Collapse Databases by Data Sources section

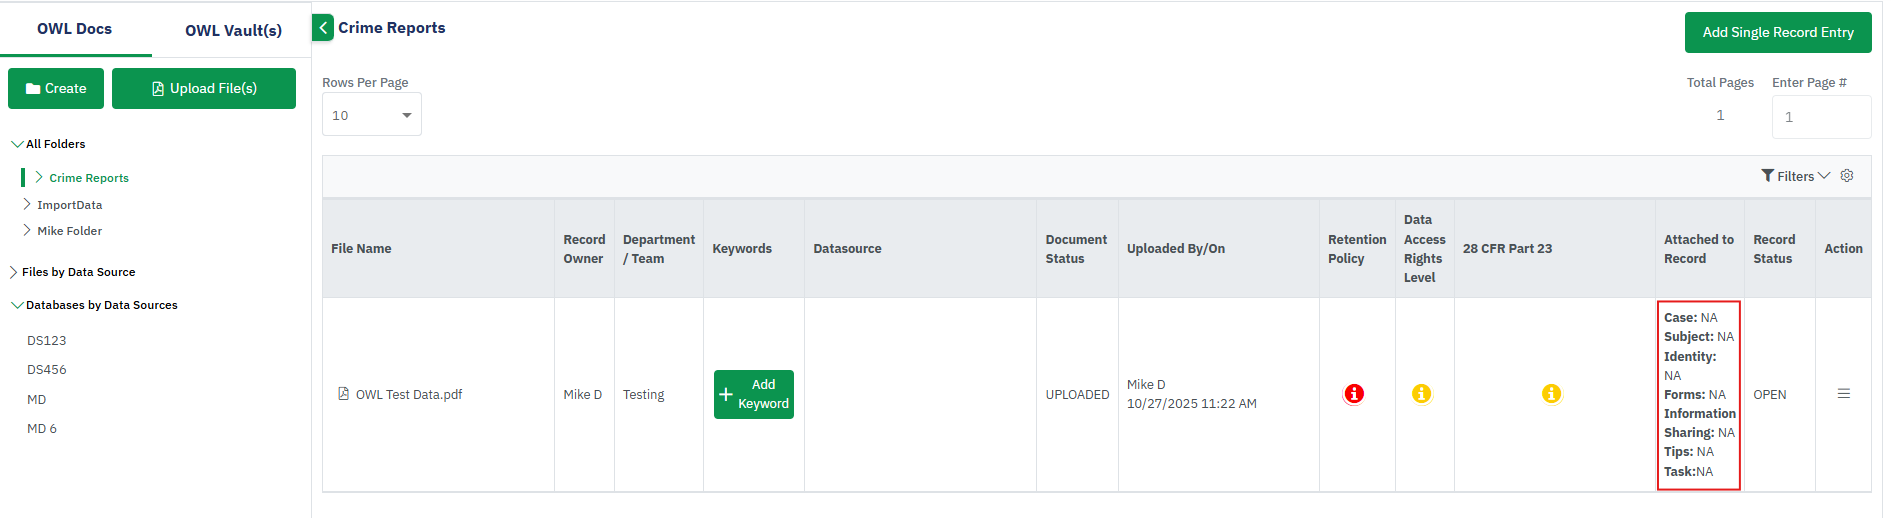click(x=17, y=305)
